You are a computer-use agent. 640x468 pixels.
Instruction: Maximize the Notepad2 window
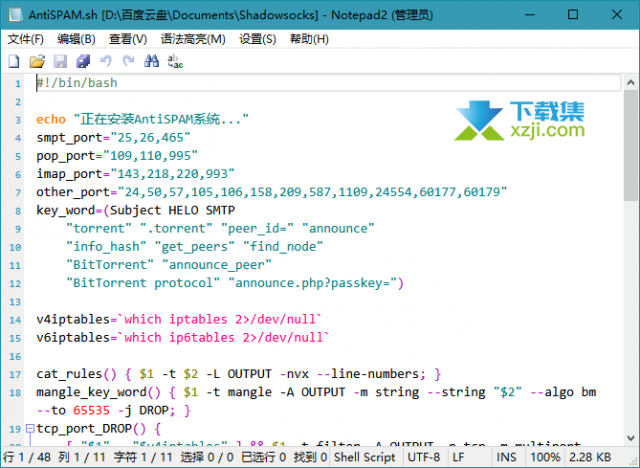(573, 15)
